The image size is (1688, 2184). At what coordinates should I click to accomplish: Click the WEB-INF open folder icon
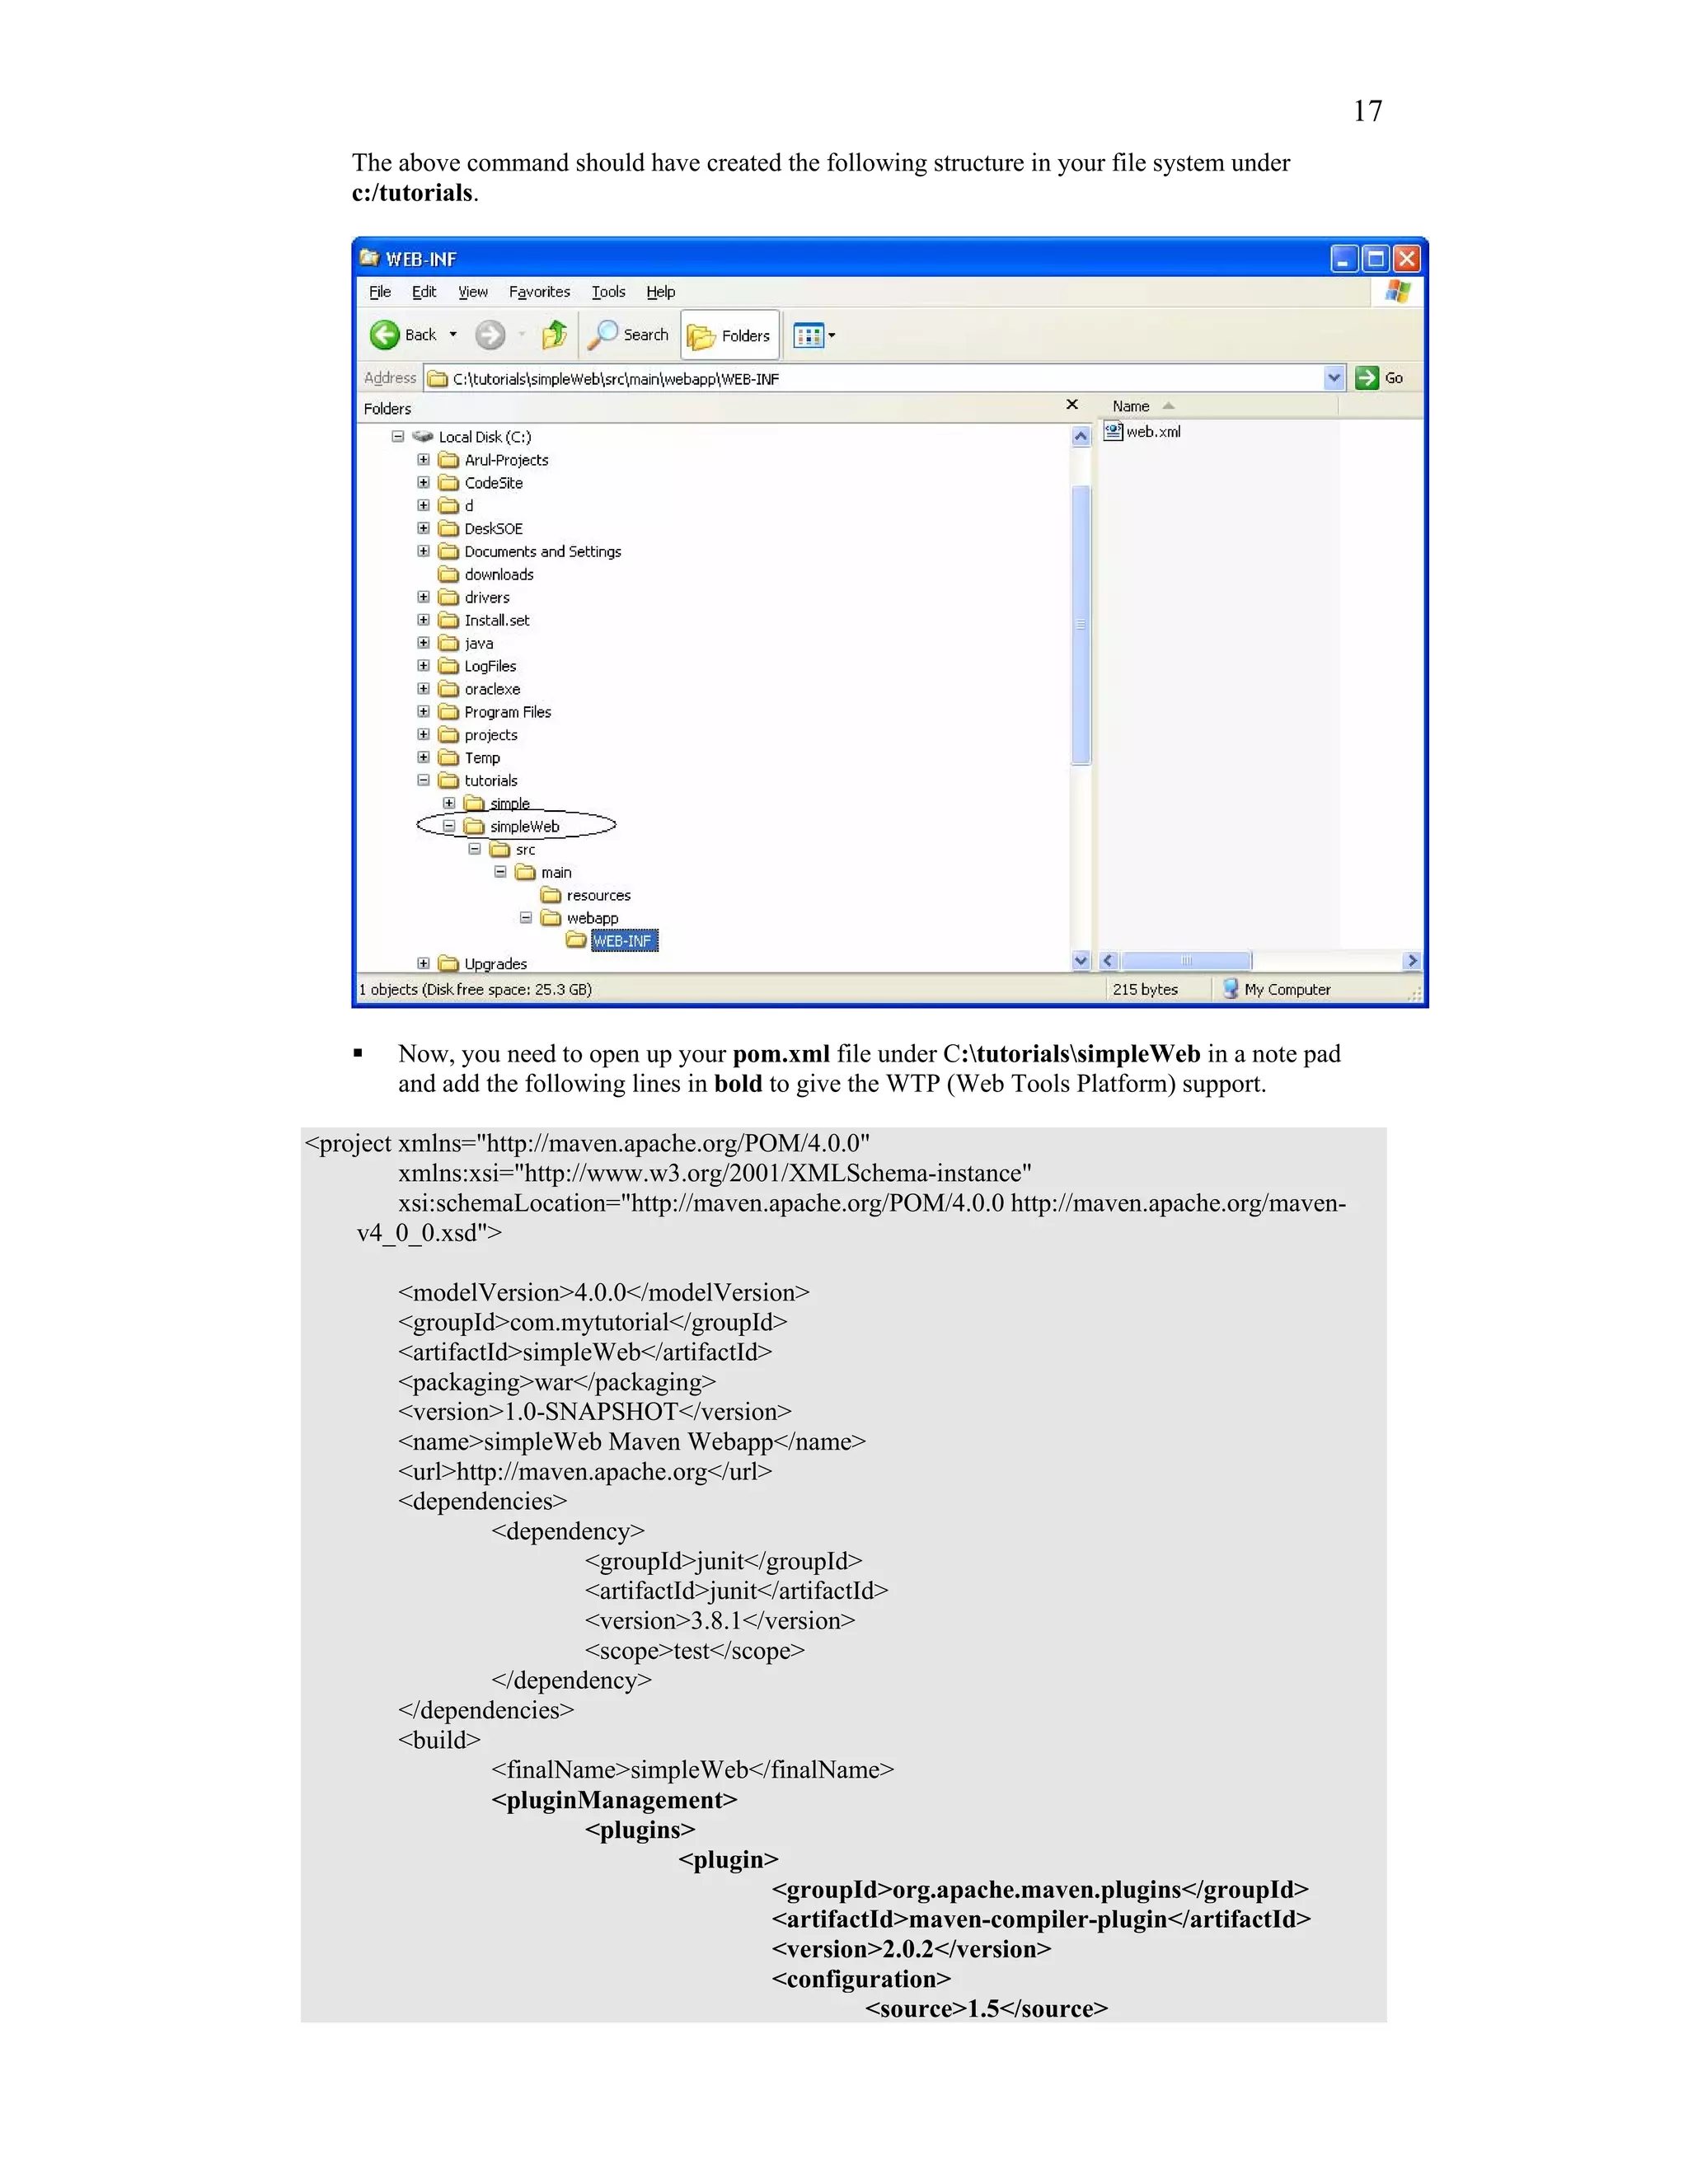576,941
